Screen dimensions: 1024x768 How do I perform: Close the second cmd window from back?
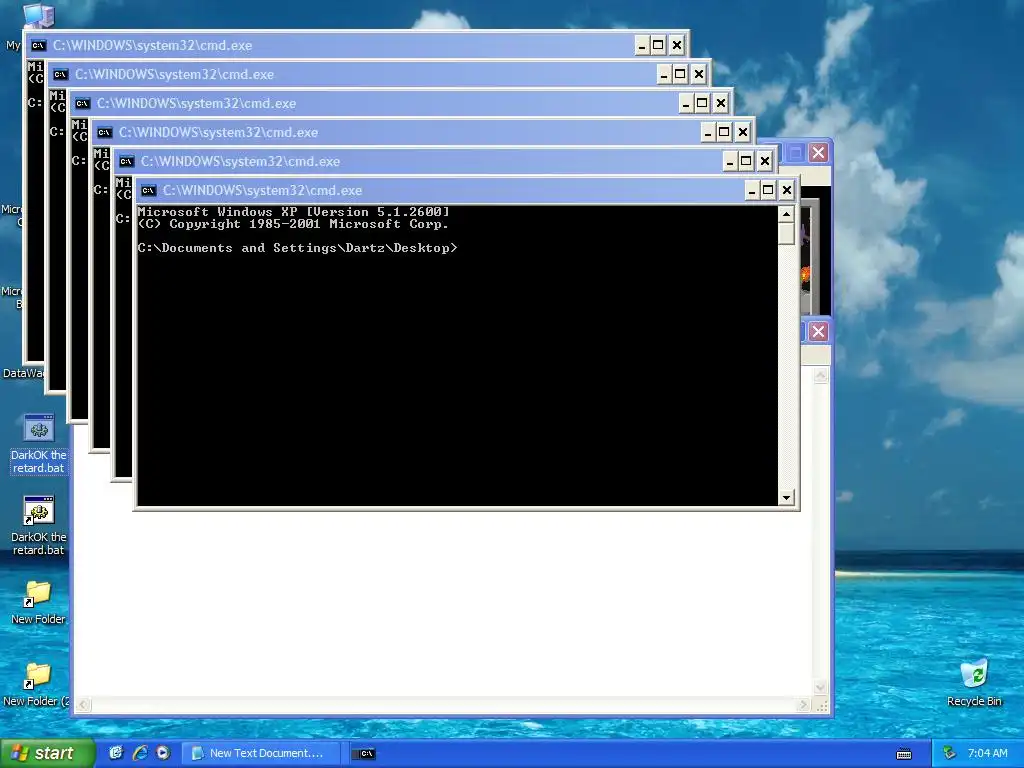pos(699,74)
